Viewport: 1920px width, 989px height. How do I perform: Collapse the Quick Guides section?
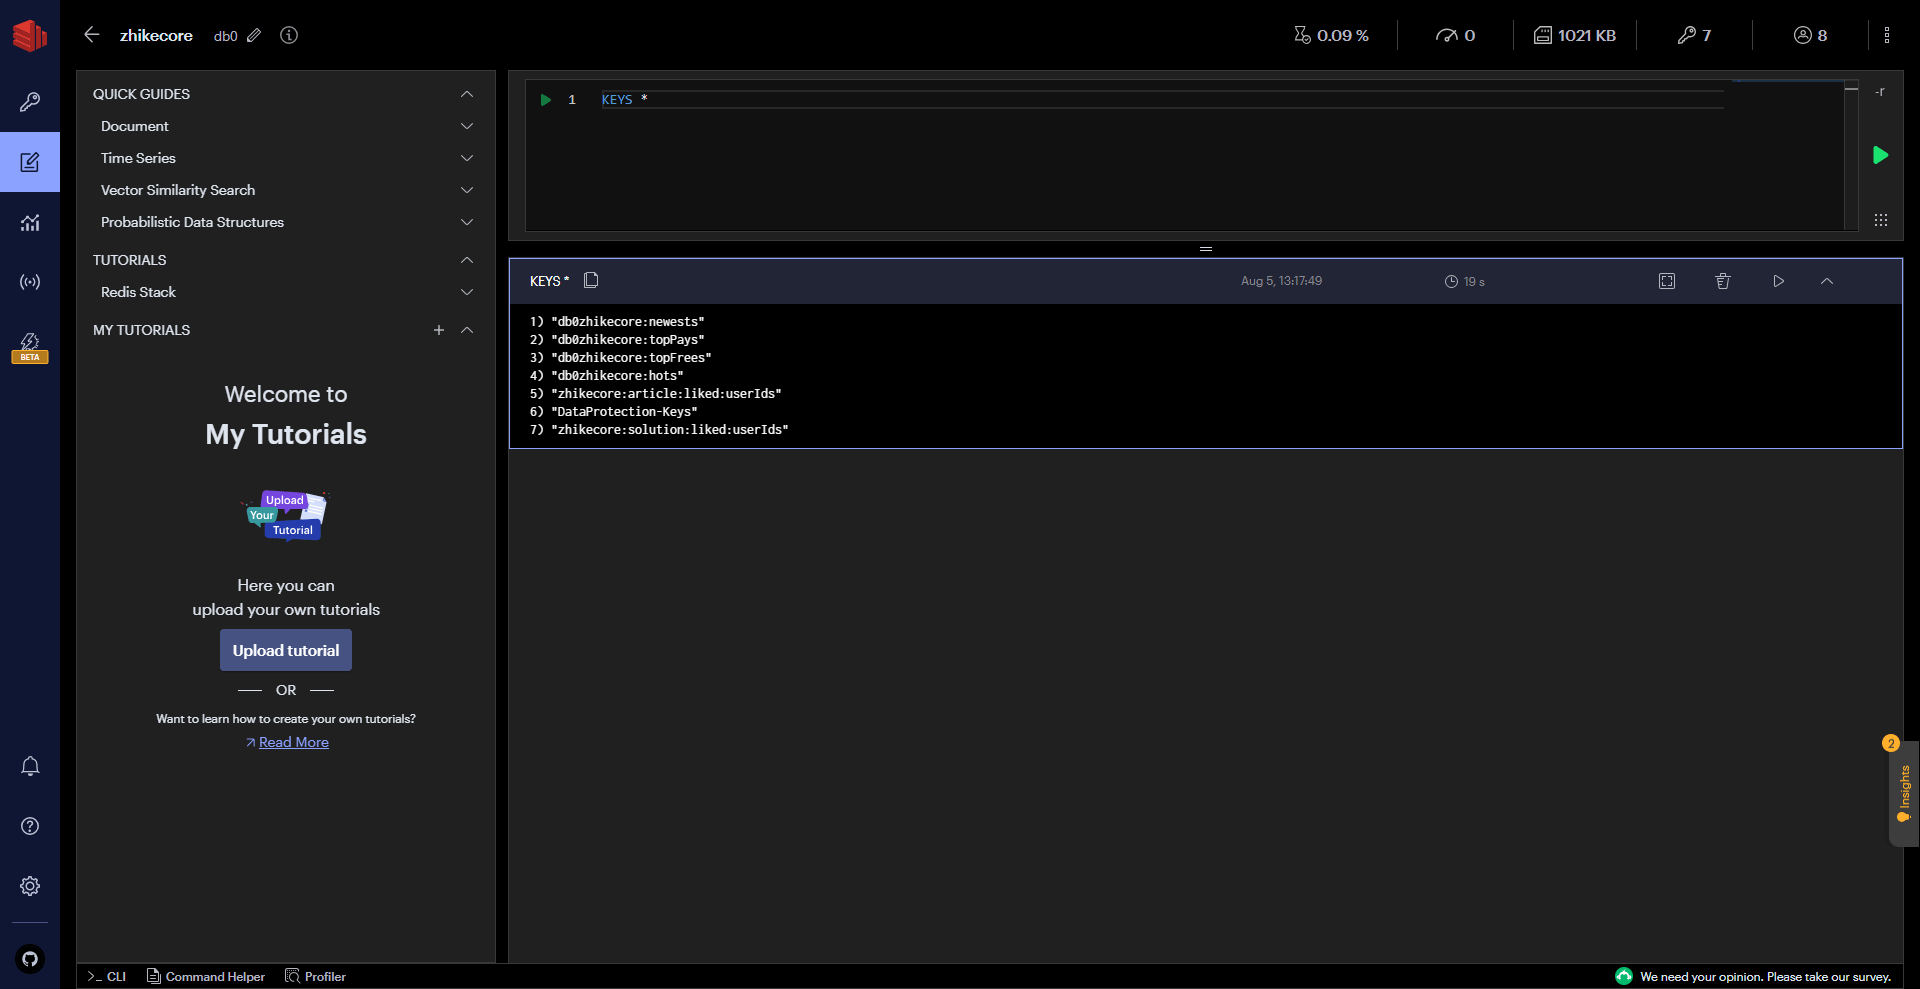click(467, 94)
